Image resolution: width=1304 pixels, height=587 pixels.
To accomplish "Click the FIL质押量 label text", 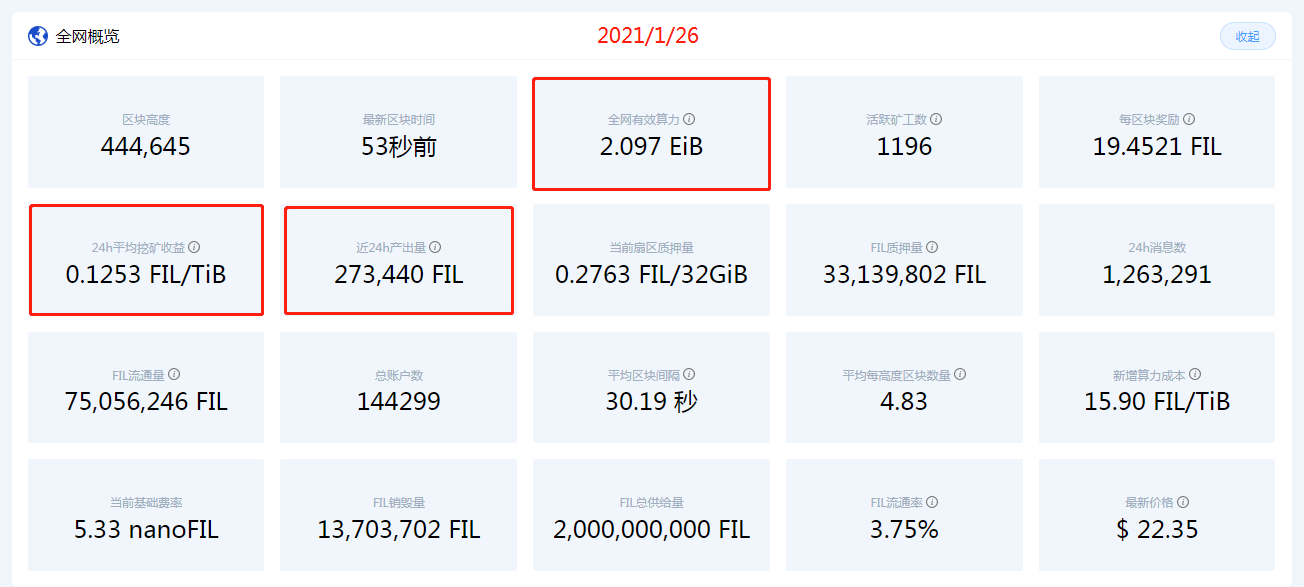I will 897,248.
